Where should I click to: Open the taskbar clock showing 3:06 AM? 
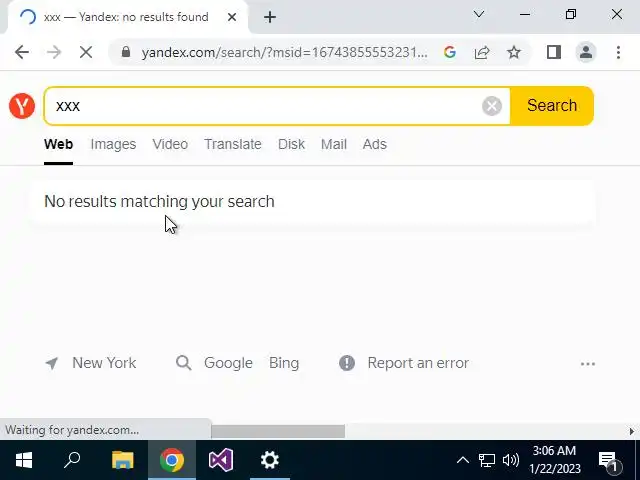click(555, 460)
